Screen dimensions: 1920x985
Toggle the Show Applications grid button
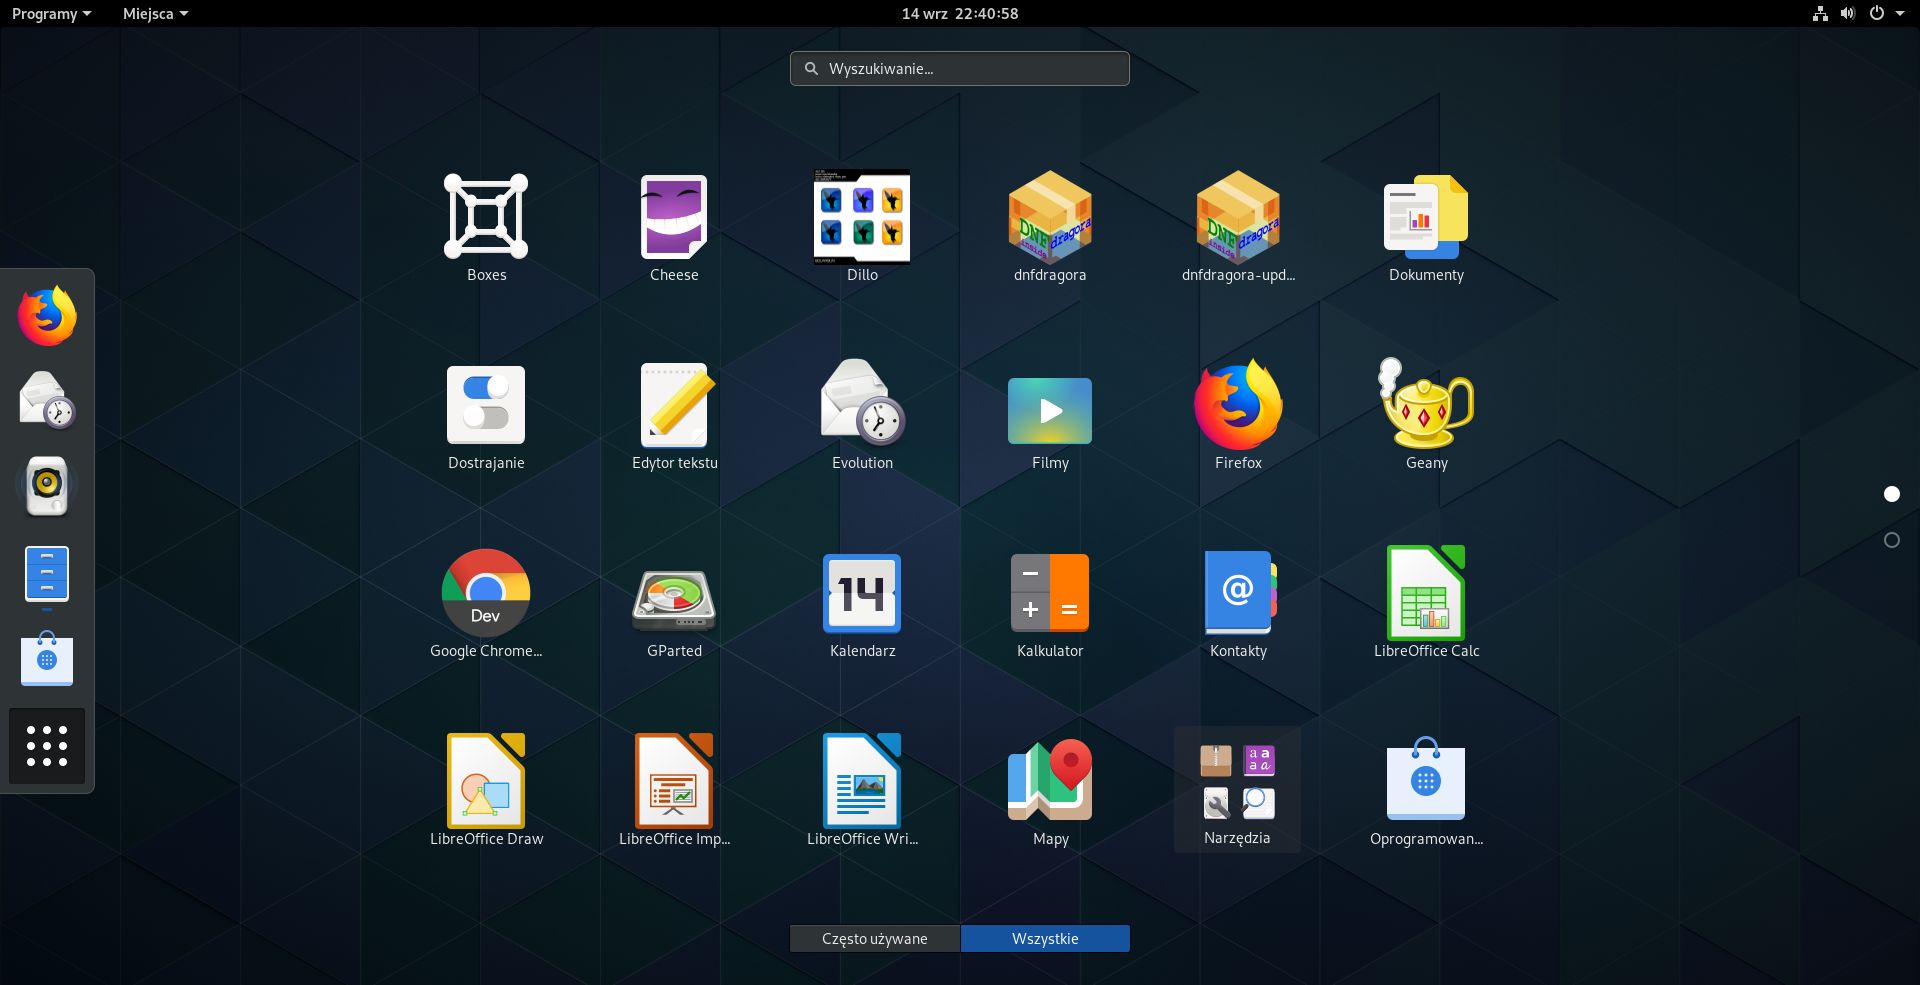click(x=47, y=746)
